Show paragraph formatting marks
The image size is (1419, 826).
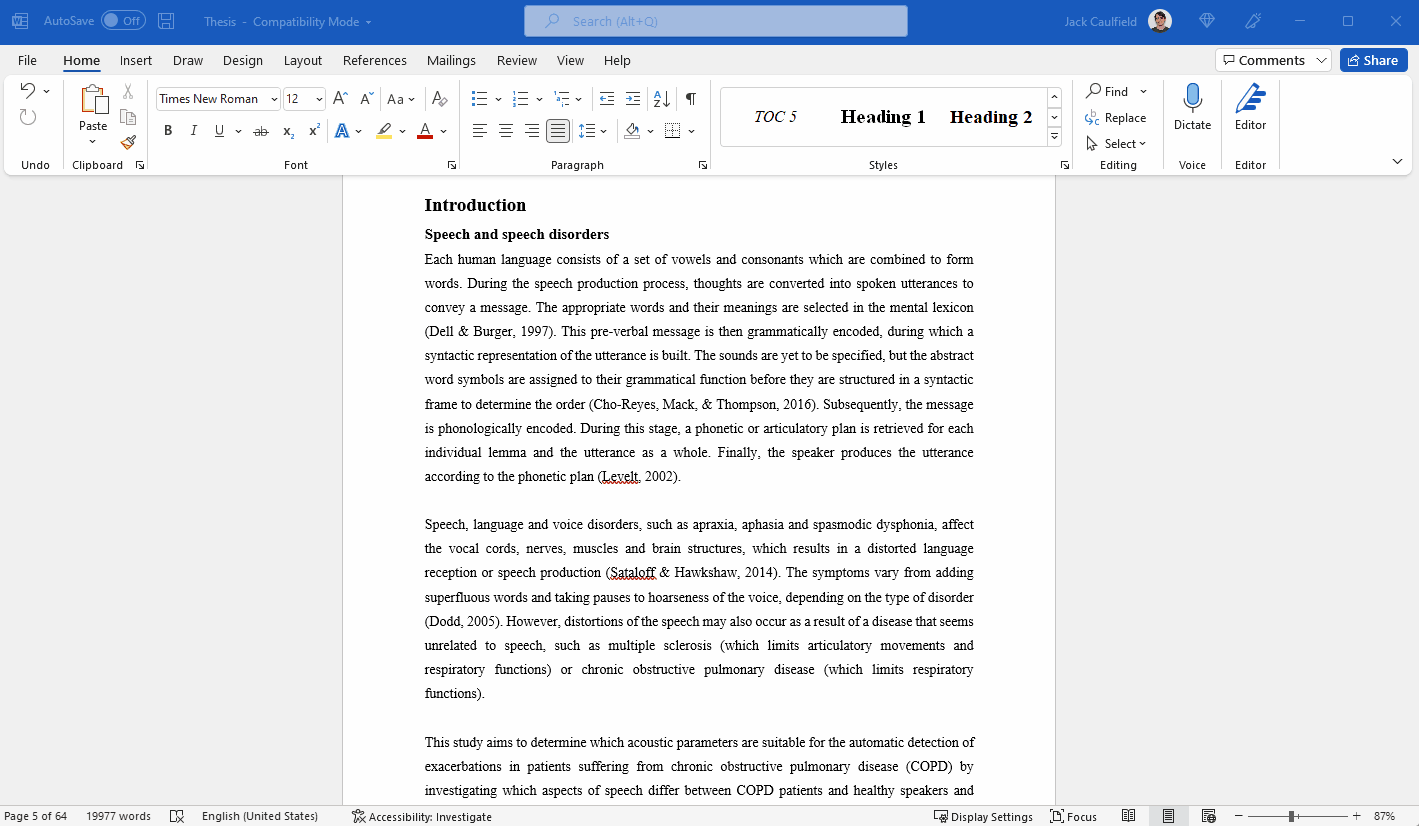(x=690, y=98)
